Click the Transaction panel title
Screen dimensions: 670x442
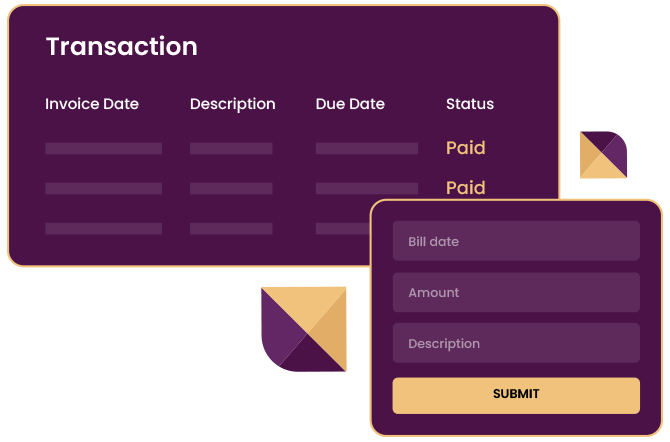(x=122, y=47)
